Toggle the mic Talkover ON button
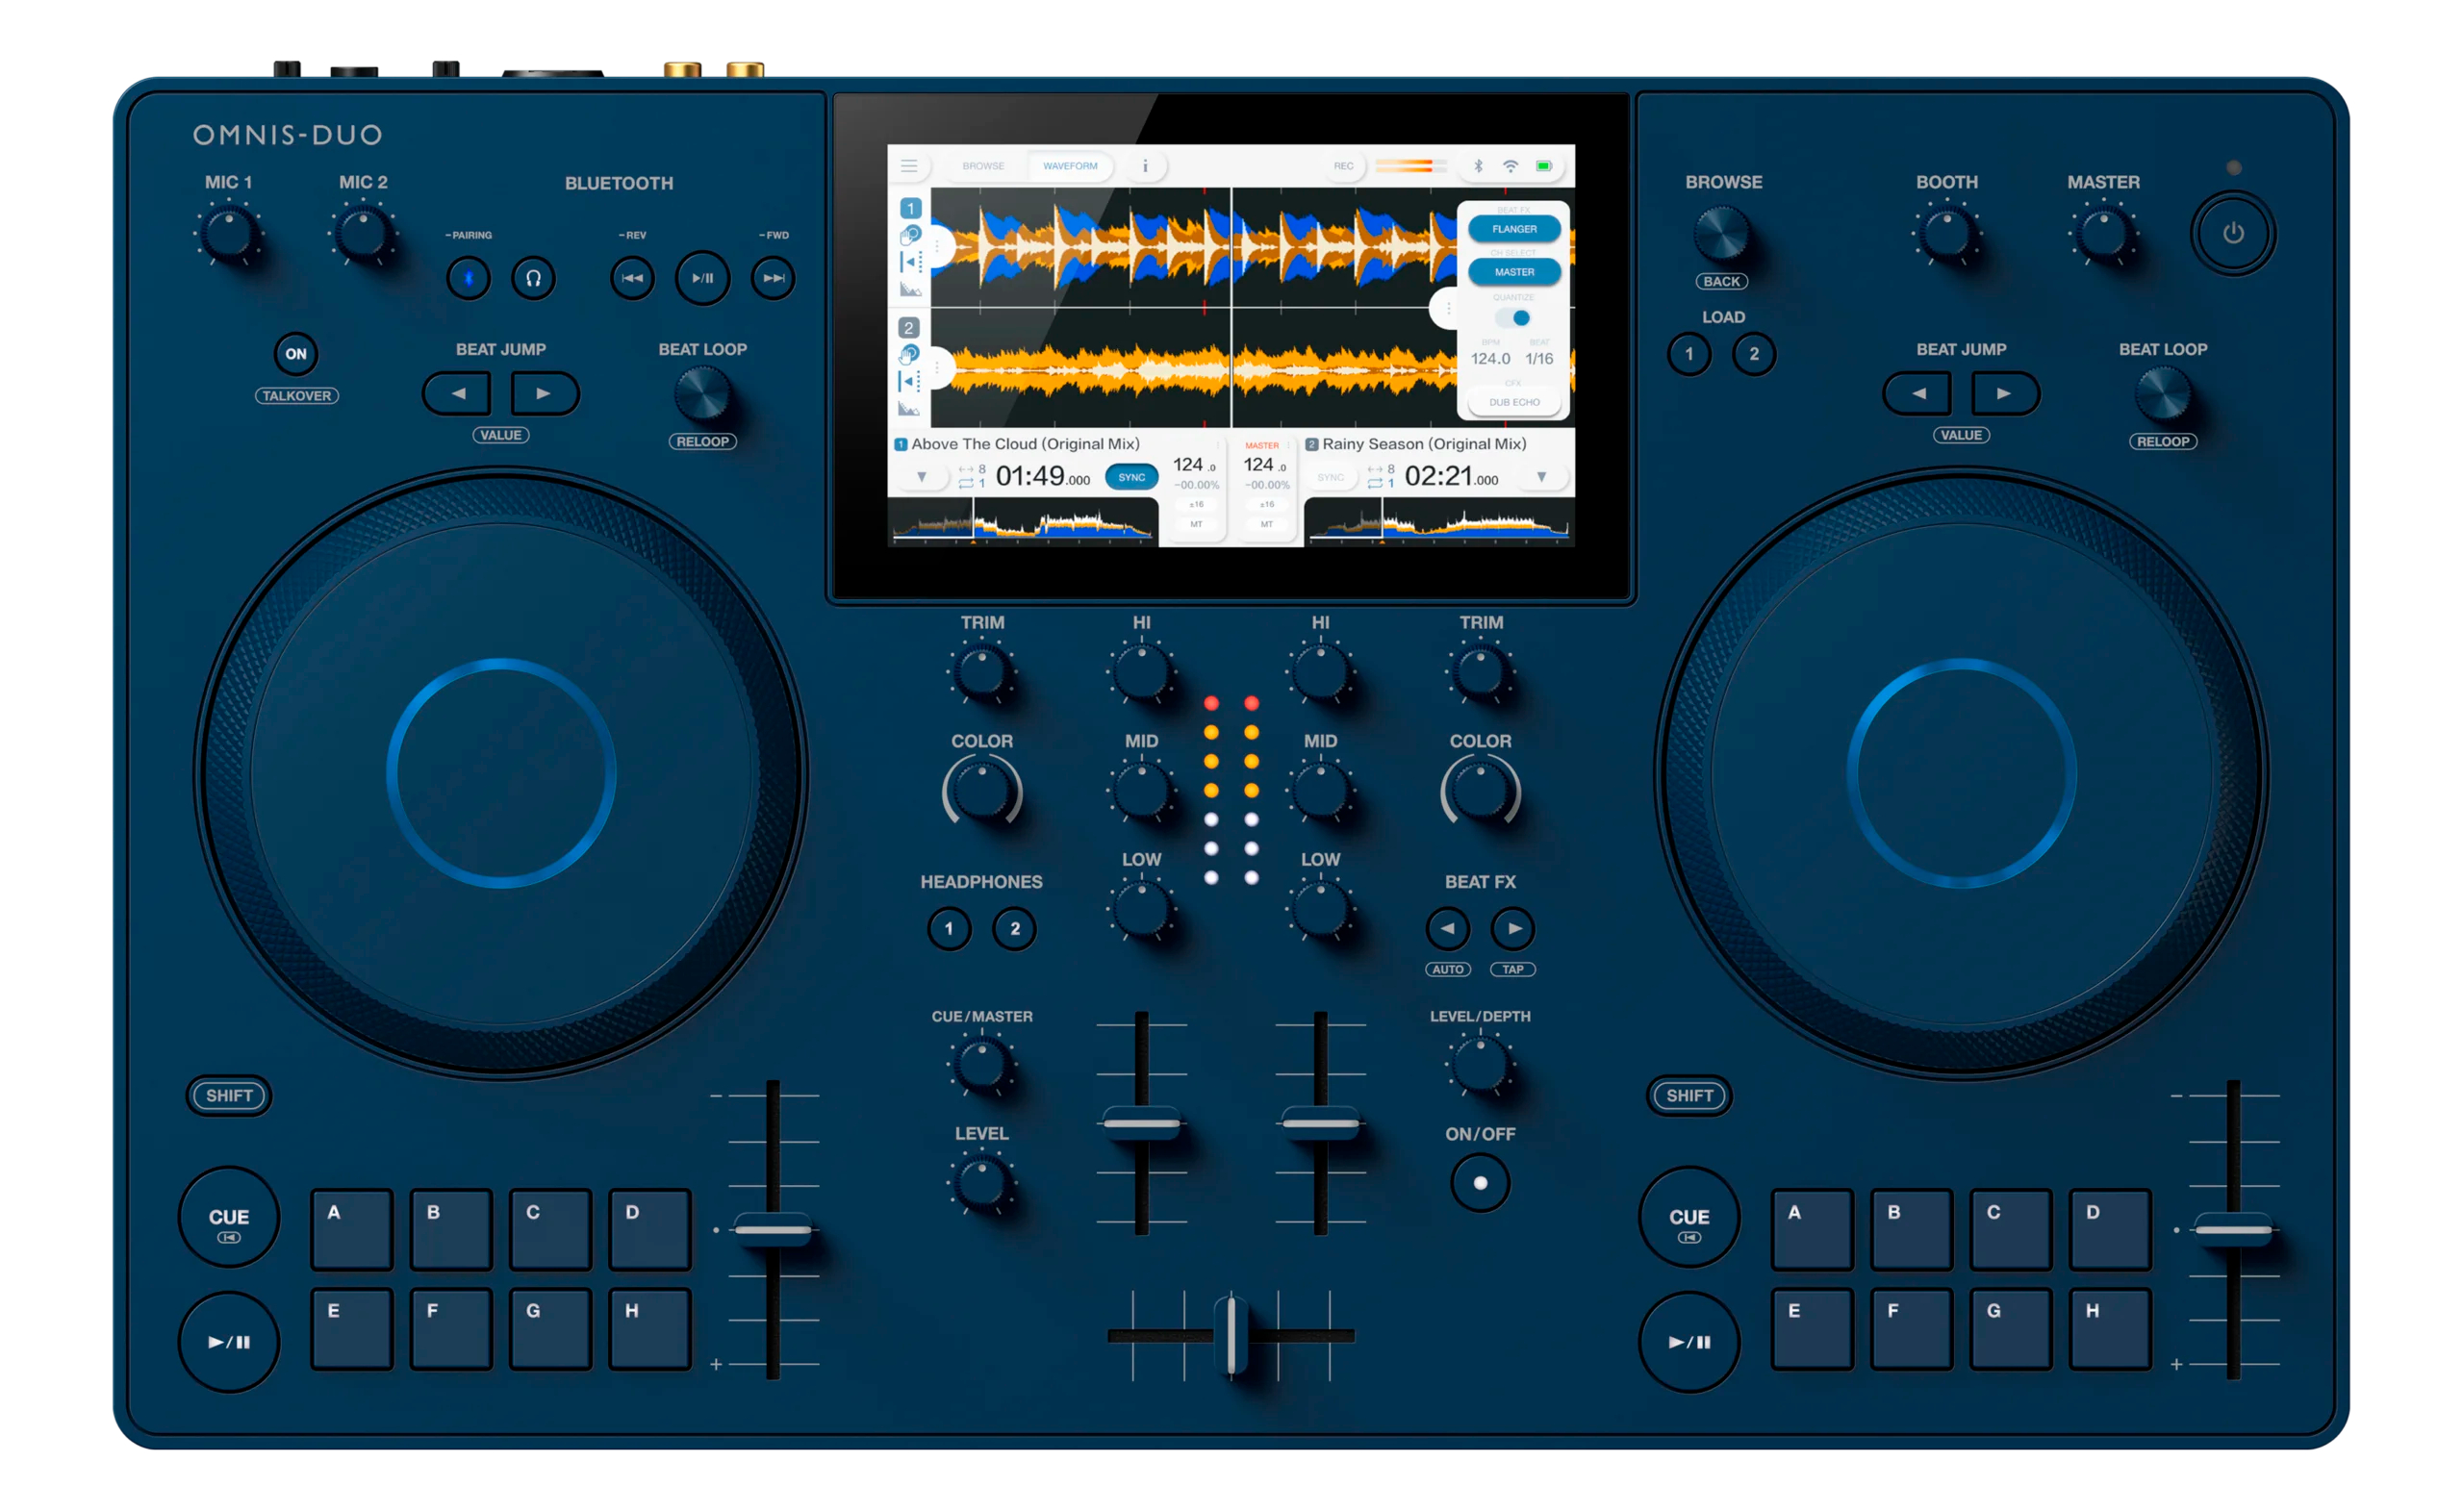This screenshot has width=2463, height=1512. point(296,354)
